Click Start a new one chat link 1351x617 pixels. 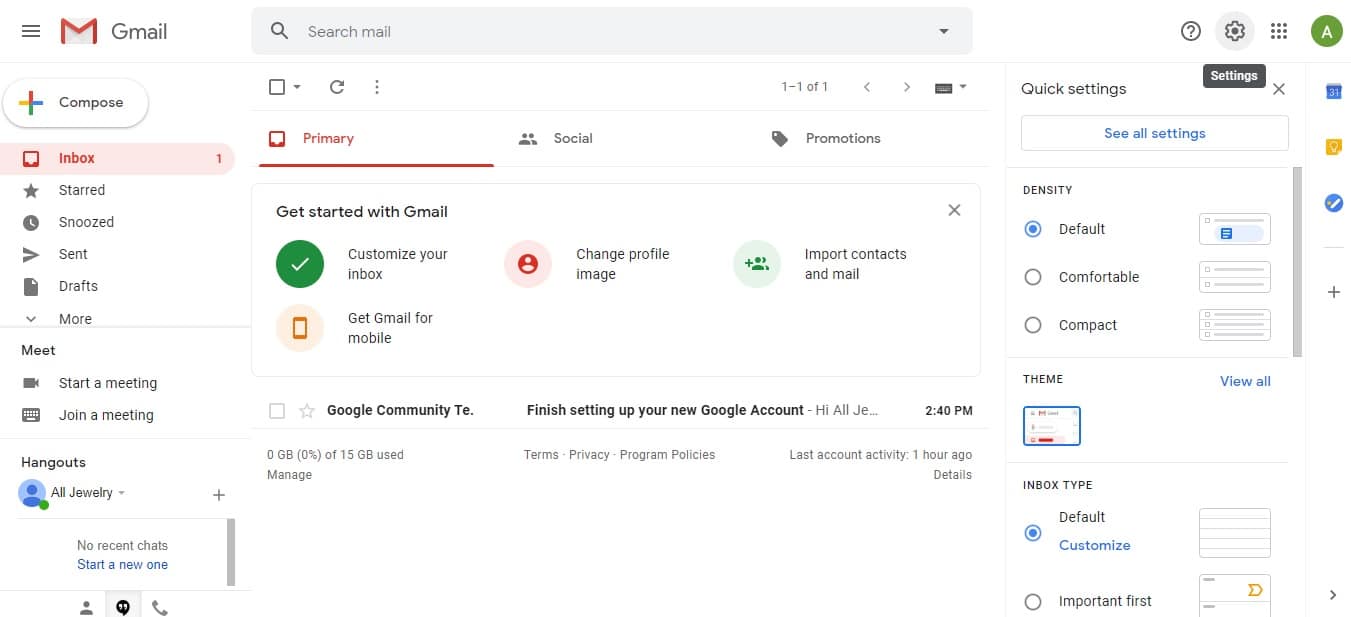coord(122,565)
